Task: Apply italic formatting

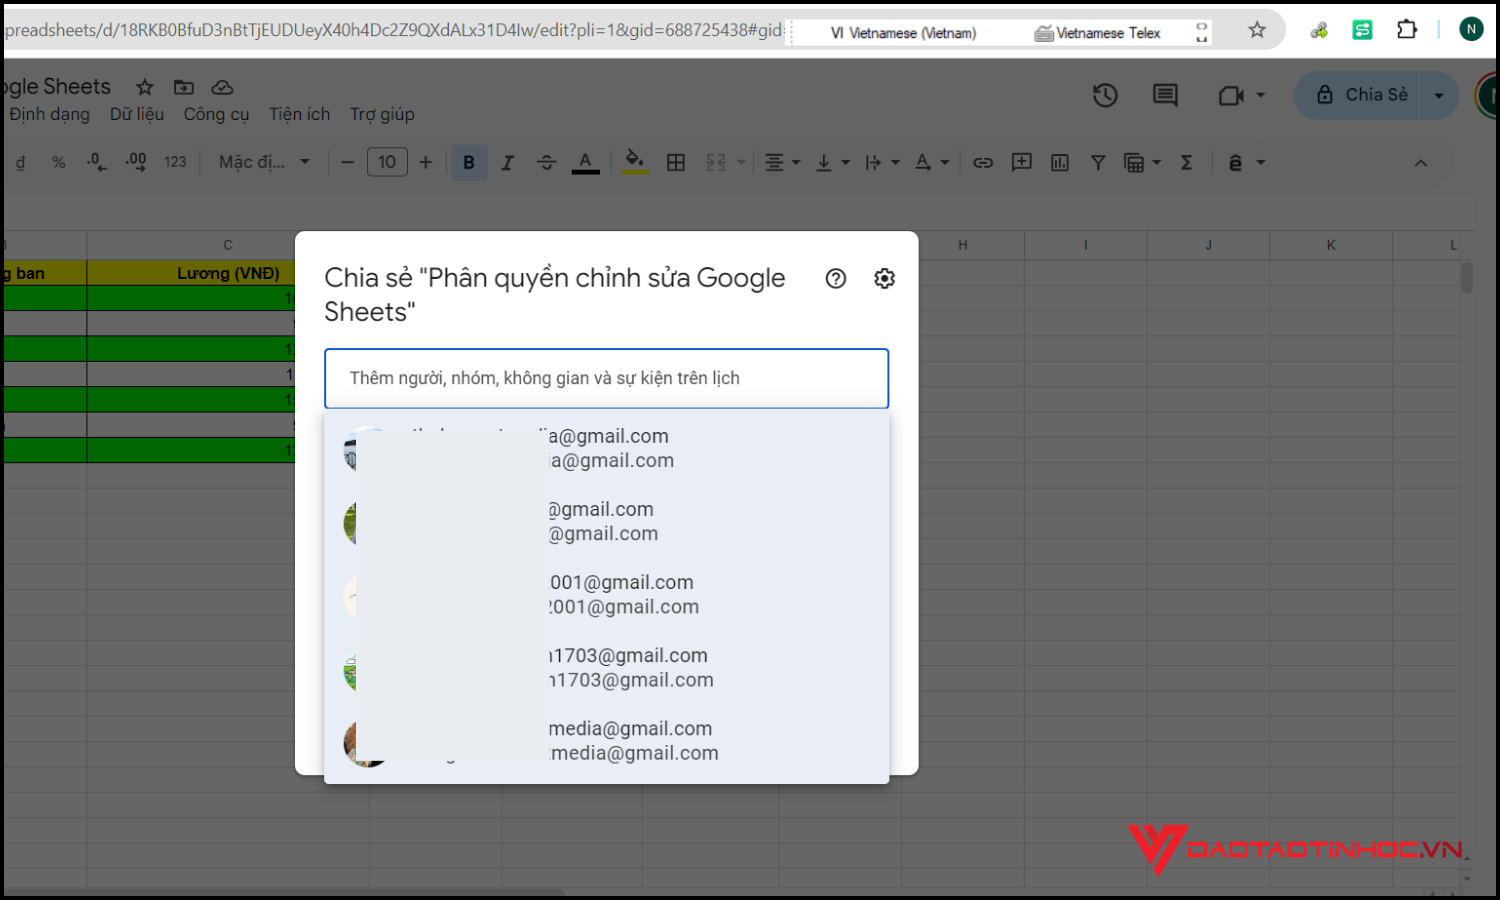Action: 508,161
